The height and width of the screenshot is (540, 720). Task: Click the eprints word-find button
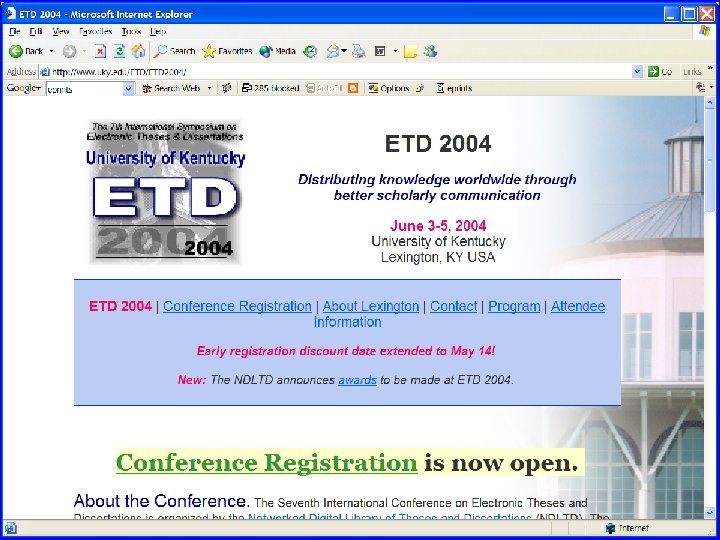tap(454, 88)
